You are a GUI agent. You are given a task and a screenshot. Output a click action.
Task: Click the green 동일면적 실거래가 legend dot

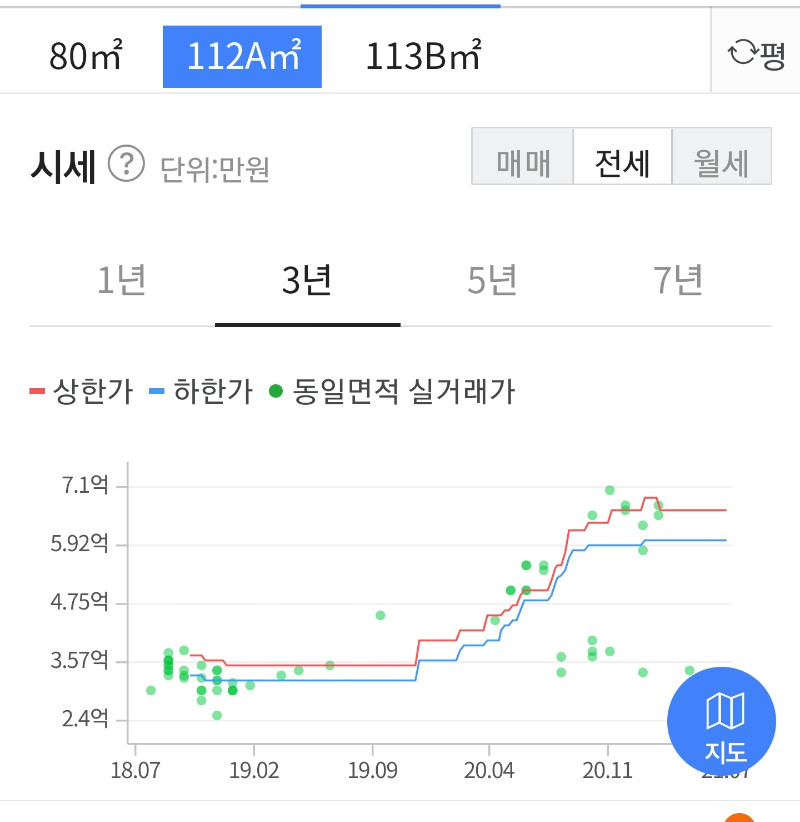276,391
